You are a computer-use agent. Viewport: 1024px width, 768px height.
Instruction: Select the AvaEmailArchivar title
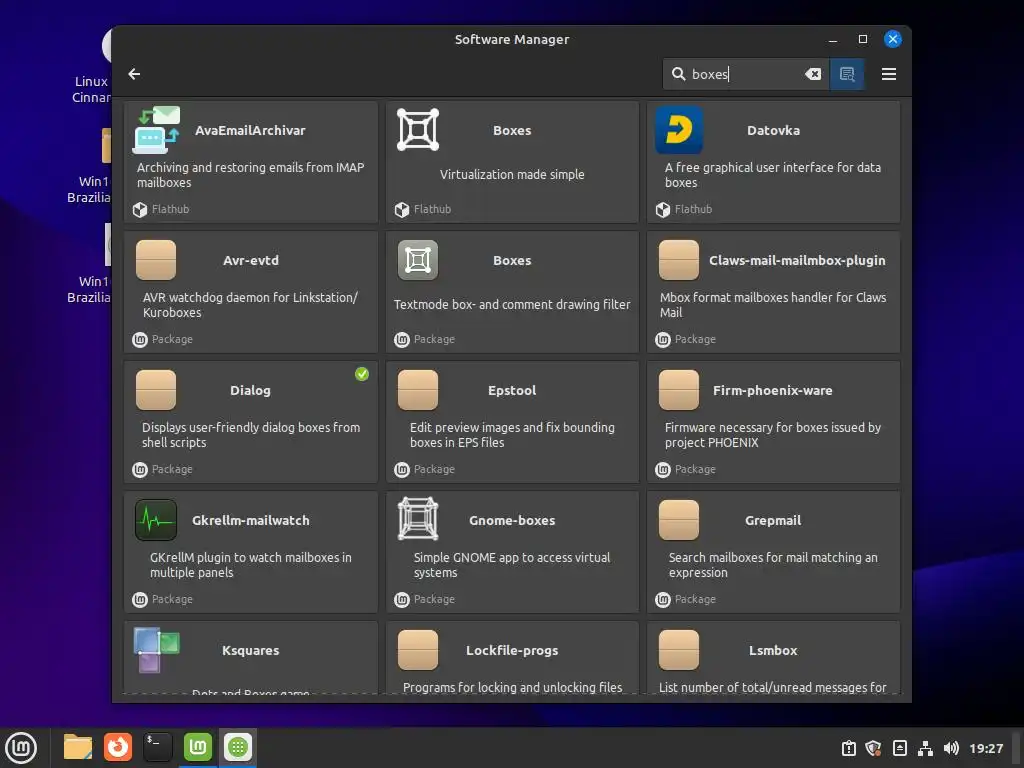[250, 131]
